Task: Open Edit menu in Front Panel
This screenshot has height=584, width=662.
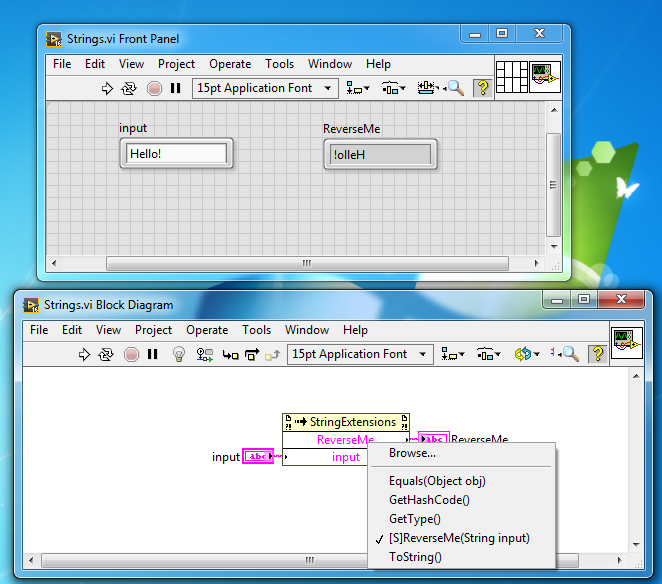Action: pyautogui.click(x=95, y=64)
